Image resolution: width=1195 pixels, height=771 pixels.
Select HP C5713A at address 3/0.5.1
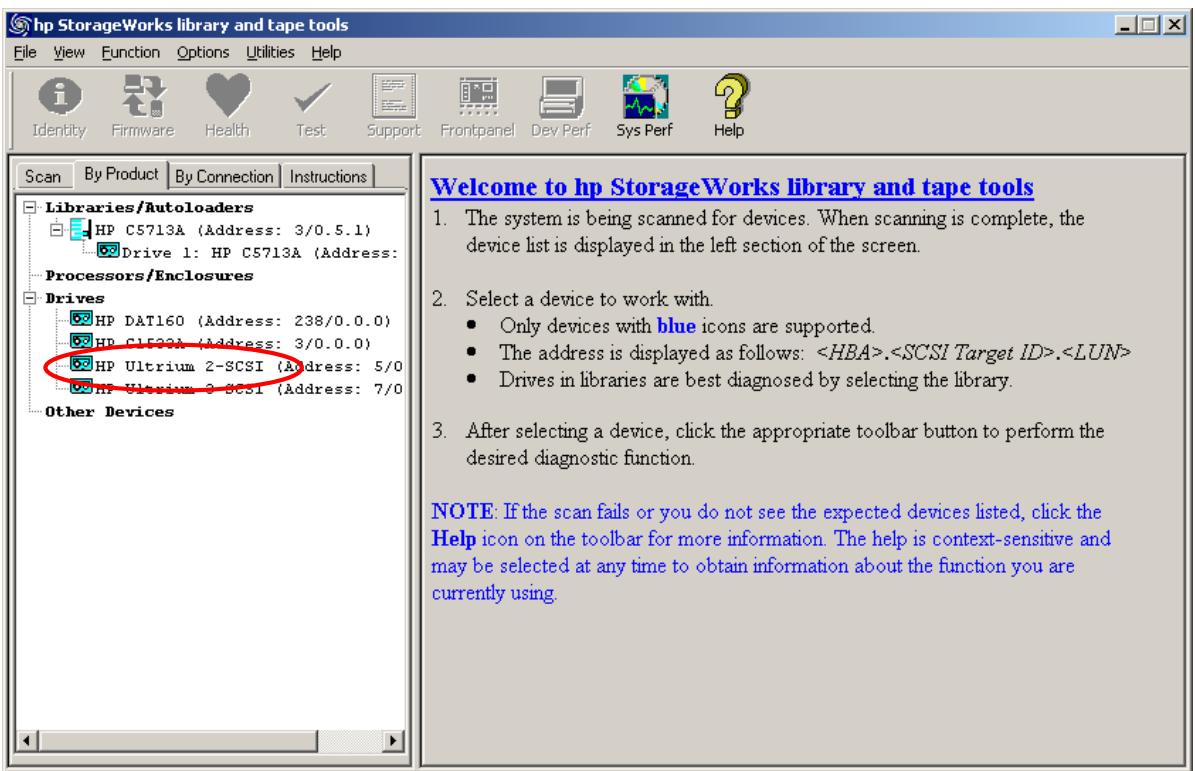(x=232, y=230)
